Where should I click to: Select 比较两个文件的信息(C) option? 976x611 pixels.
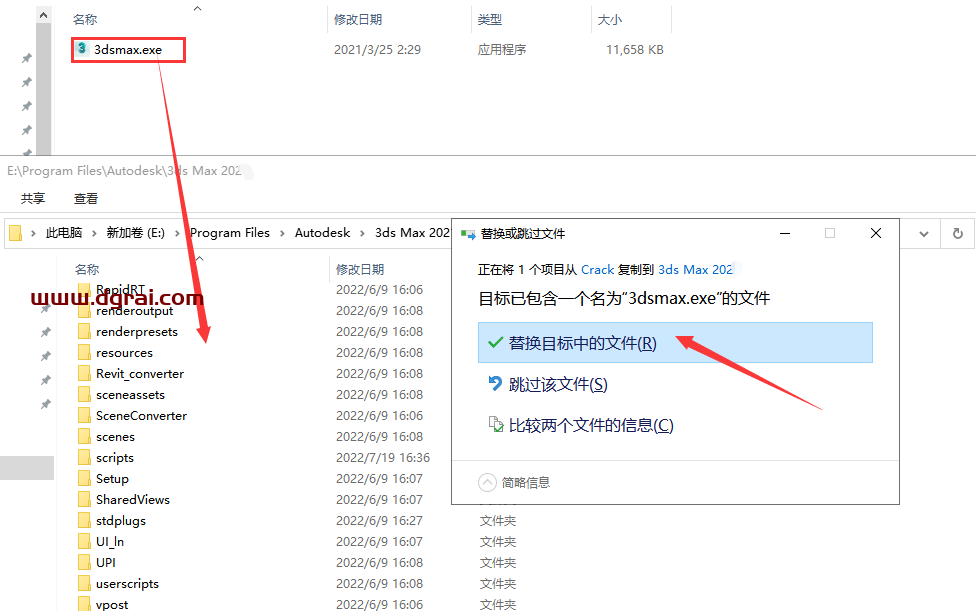590,425
